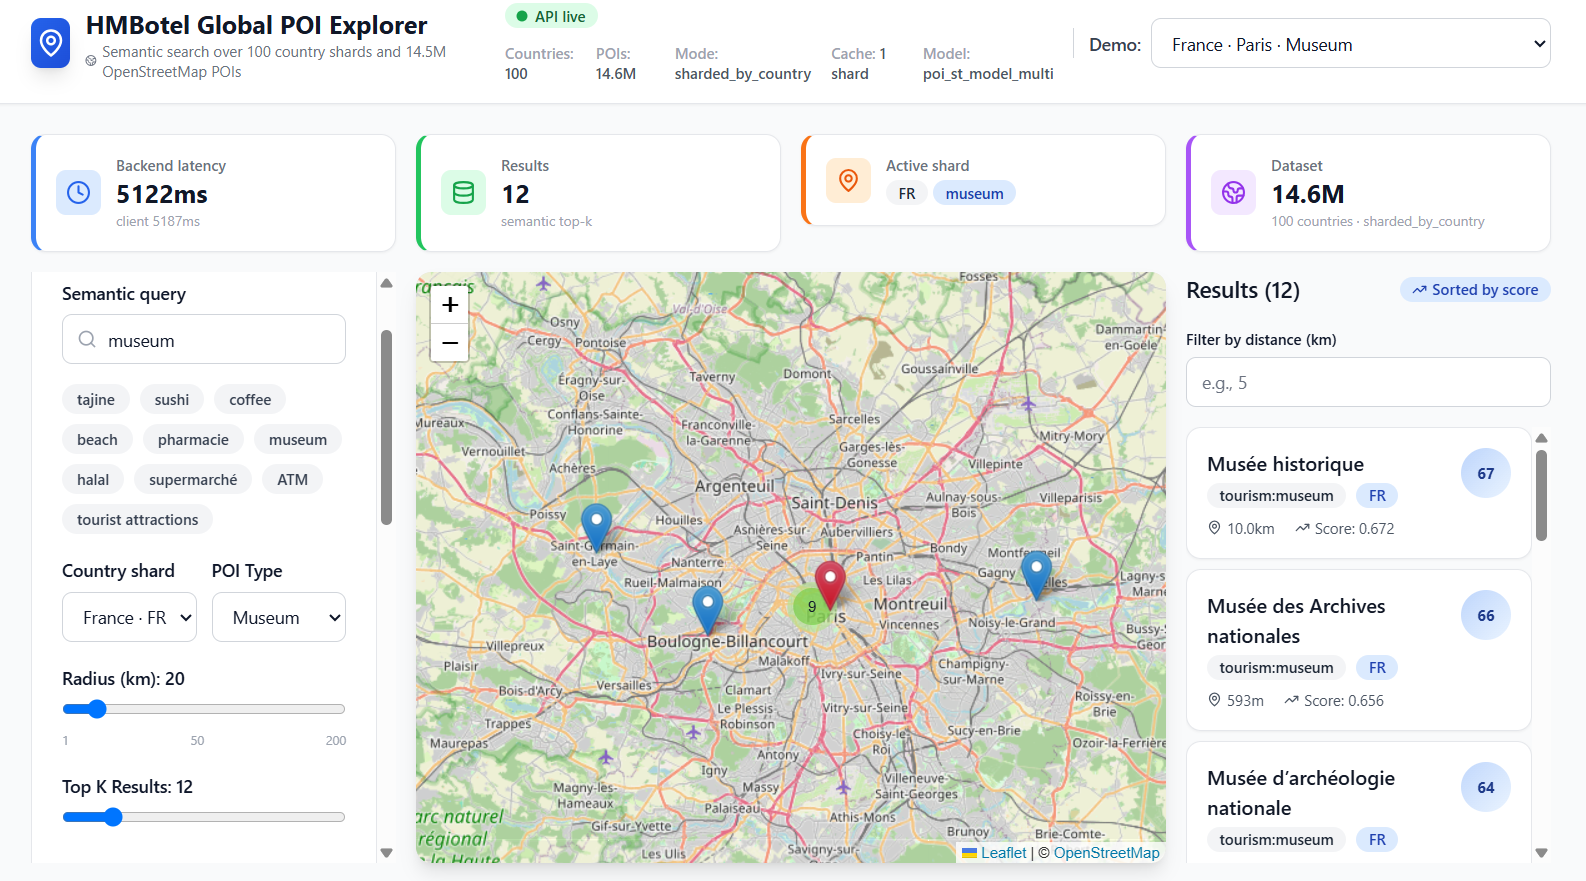Click the green cluster marker labeled 9
Image resolution: width=1586 pixels, height=881 pixels.
click(812, 606)
